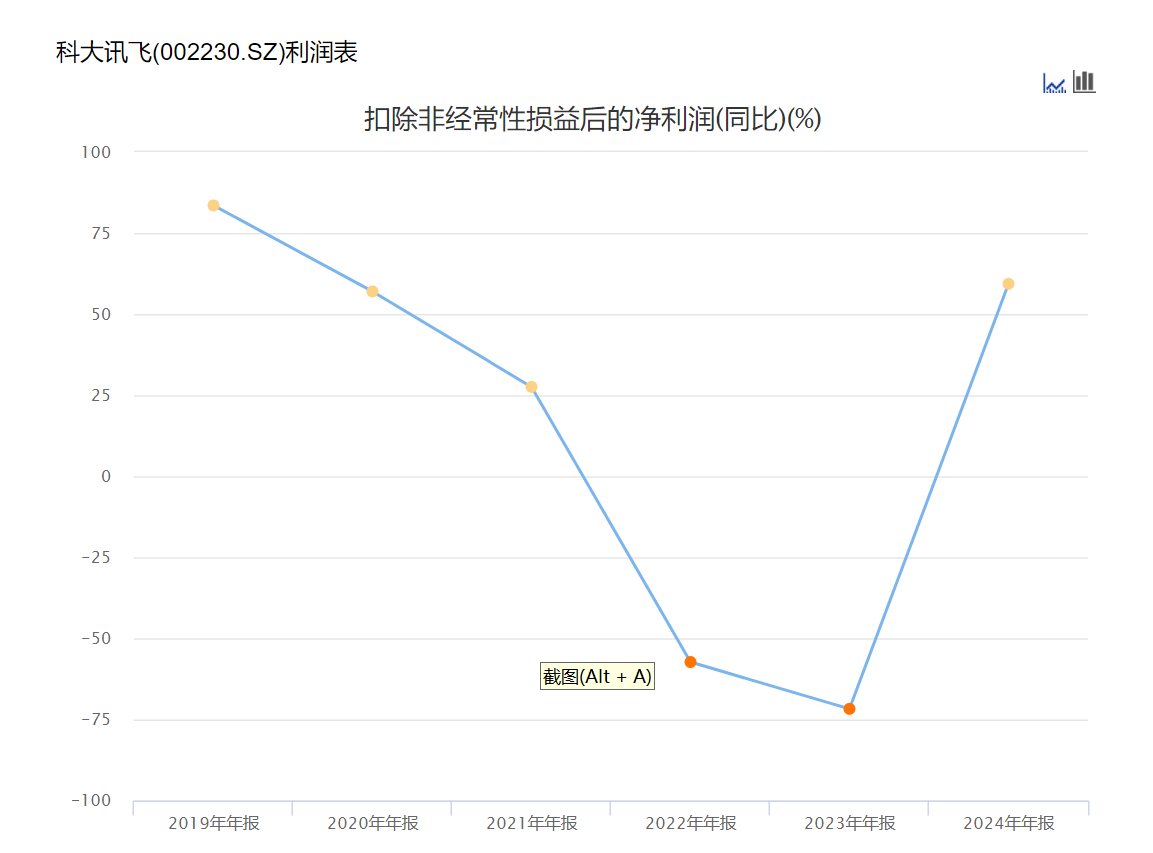Viewport: 1153px width, 853px height.
Task: Select the orange 2023年年报 data point
Action: [x=849, y=709]
